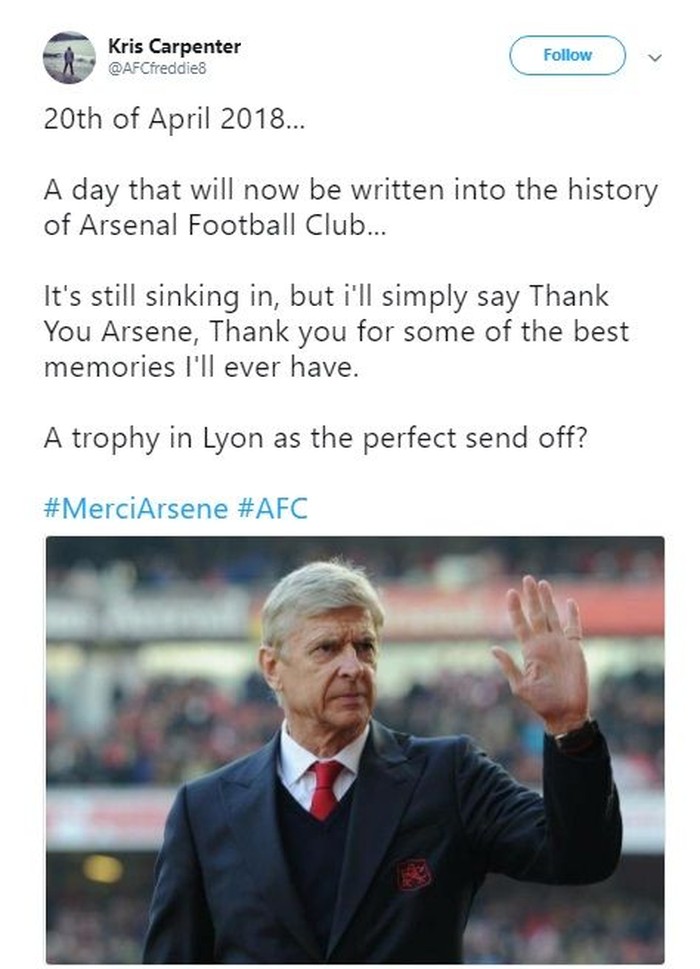This screenshot has height=969, width=700.
Task: Open the #AFC hashtag
Action: [x=272, y=508]
